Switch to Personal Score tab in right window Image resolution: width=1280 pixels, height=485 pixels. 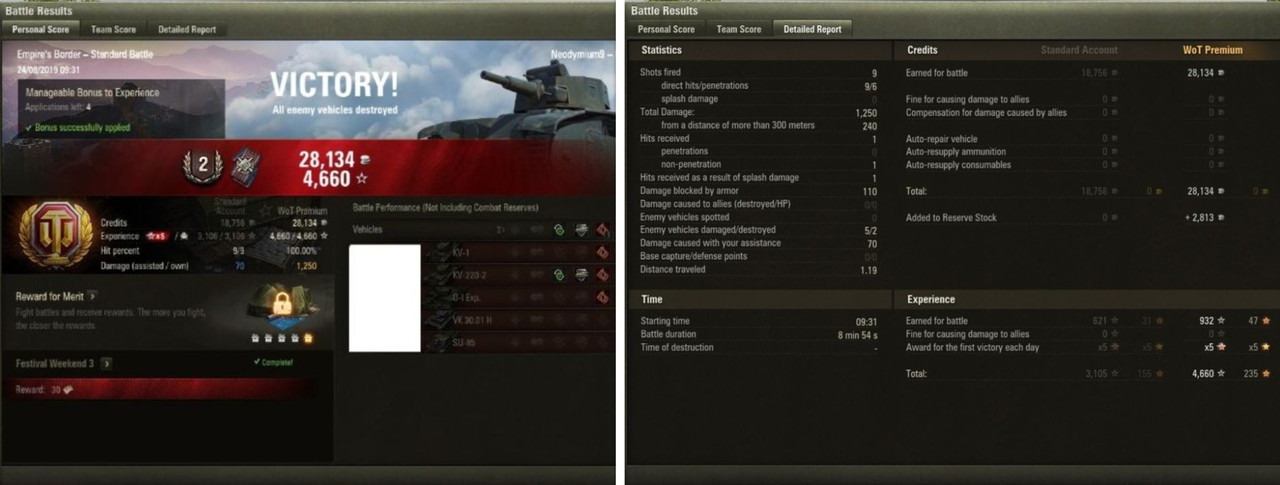pyautogui.click(x=666, y=29)
